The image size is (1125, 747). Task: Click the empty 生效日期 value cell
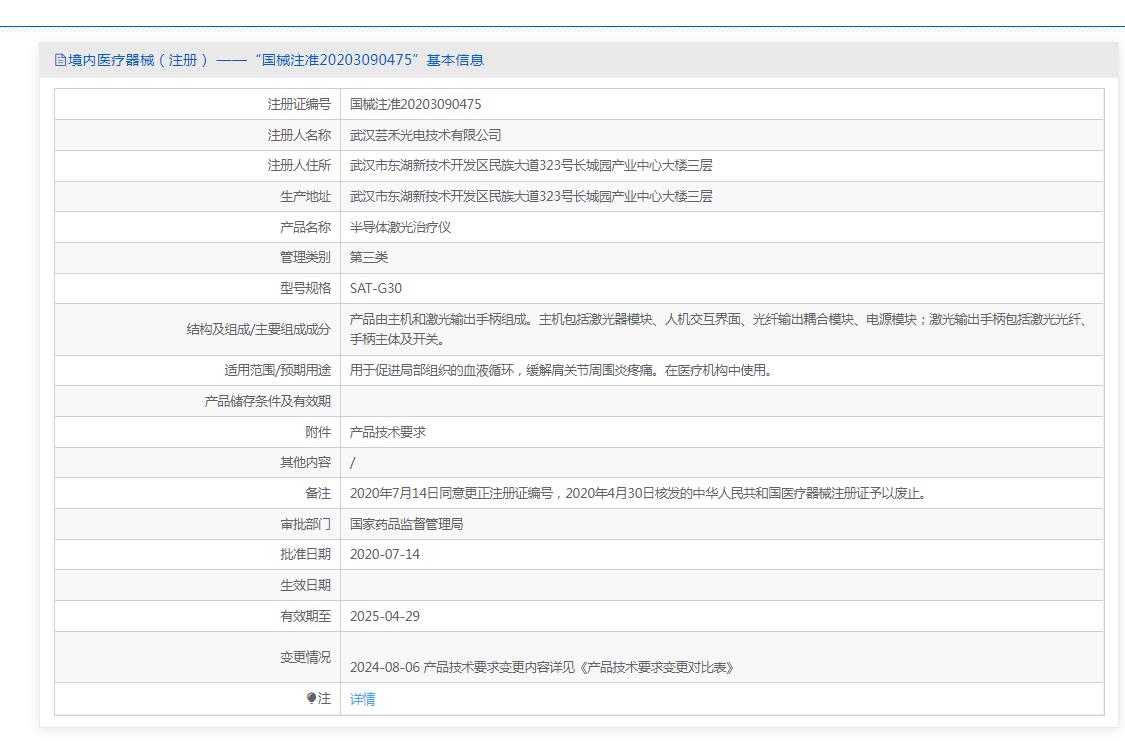click(721, 585)
